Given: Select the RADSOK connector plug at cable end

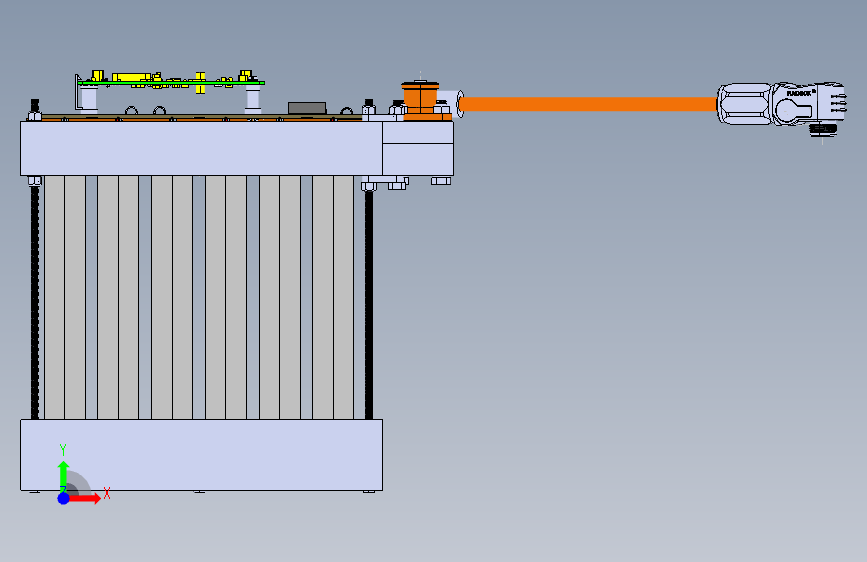Looking at the screenshot, I should pos(781,105).
